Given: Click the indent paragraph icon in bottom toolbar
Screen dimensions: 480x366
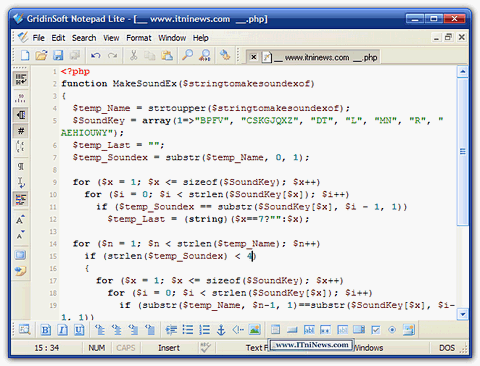Looking at the screenshot, I should [171, 330].
